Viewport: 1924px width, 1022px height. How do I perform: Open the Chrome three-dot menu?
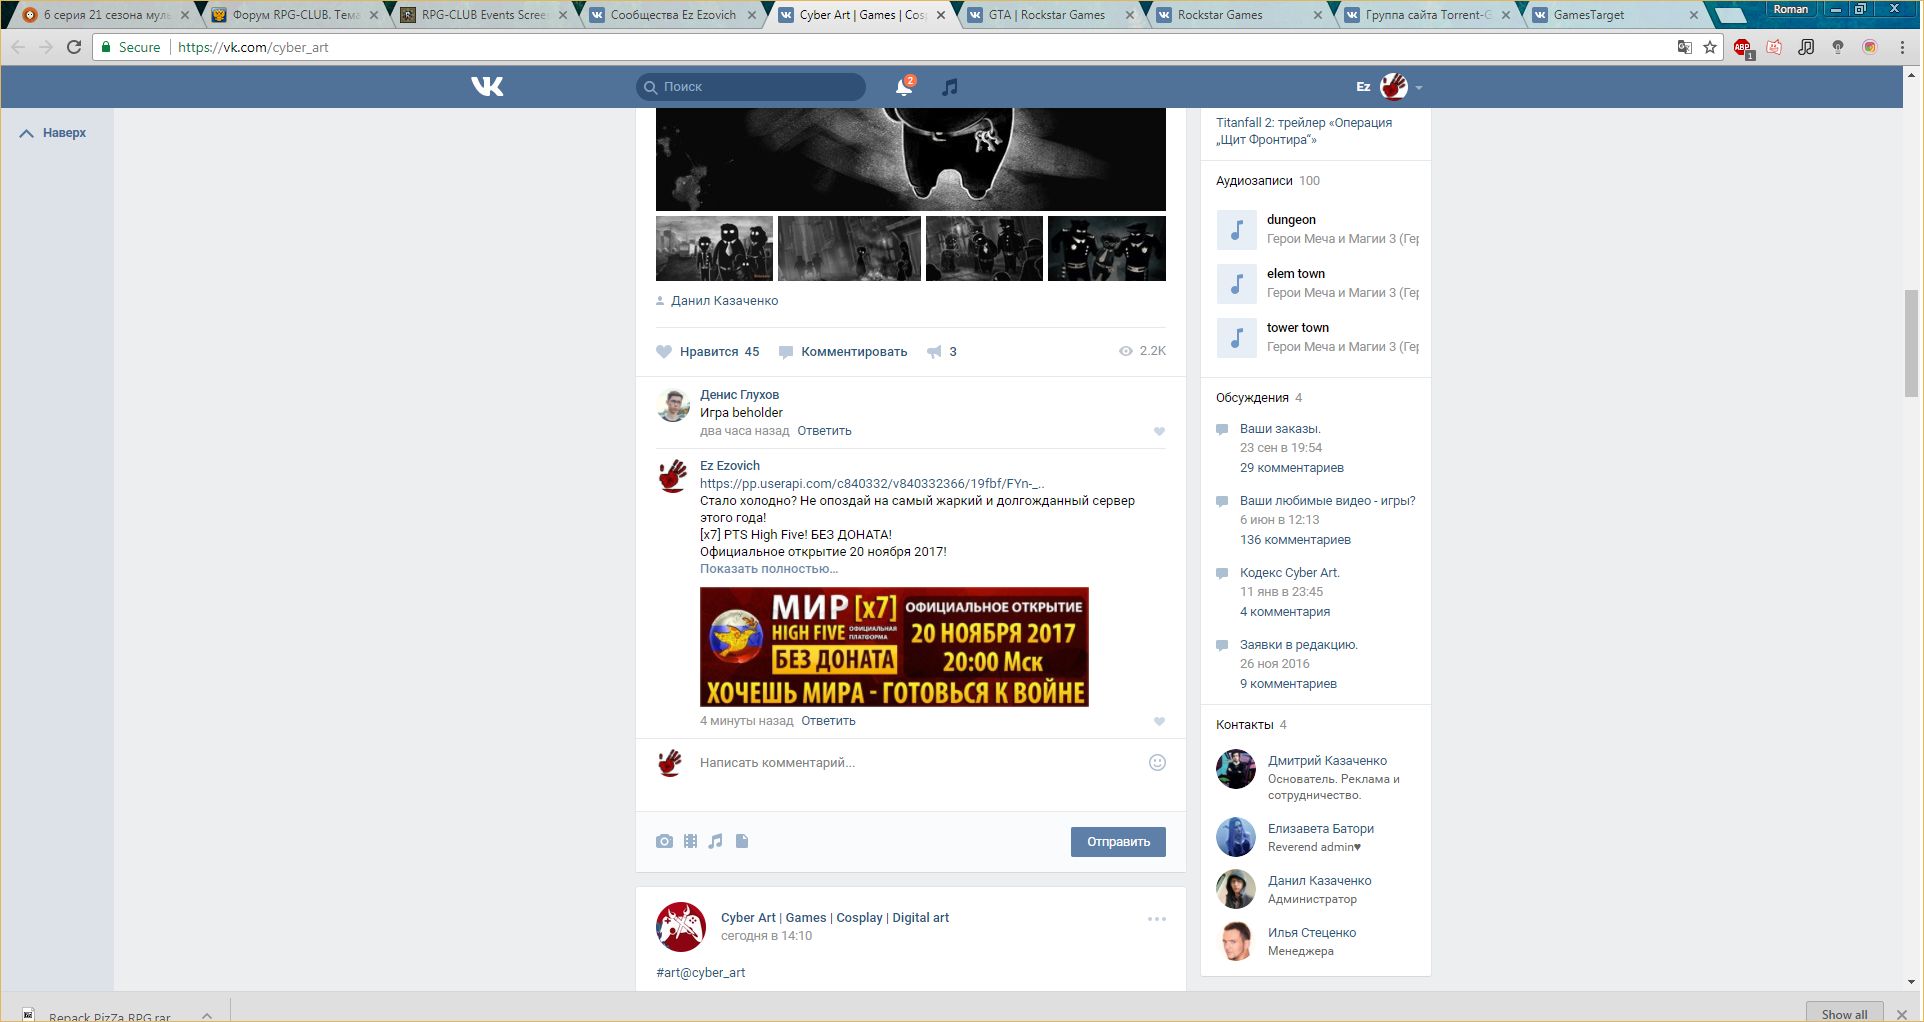tap(1902, 47)
